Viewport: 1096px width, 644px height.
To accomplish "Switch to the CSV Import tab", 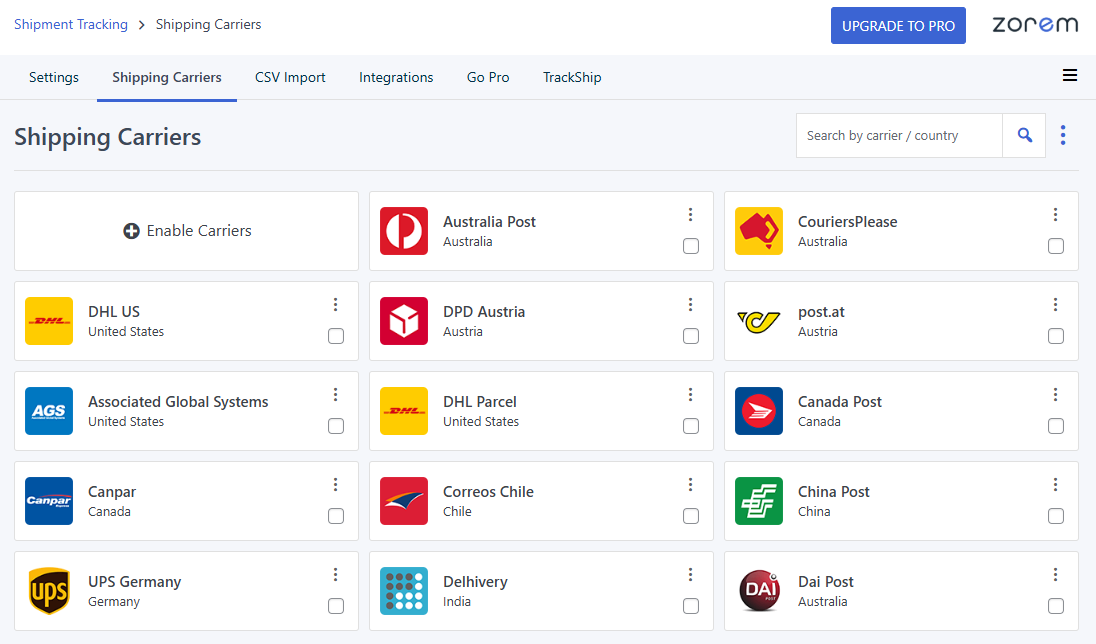I will (x=290, y=76).
